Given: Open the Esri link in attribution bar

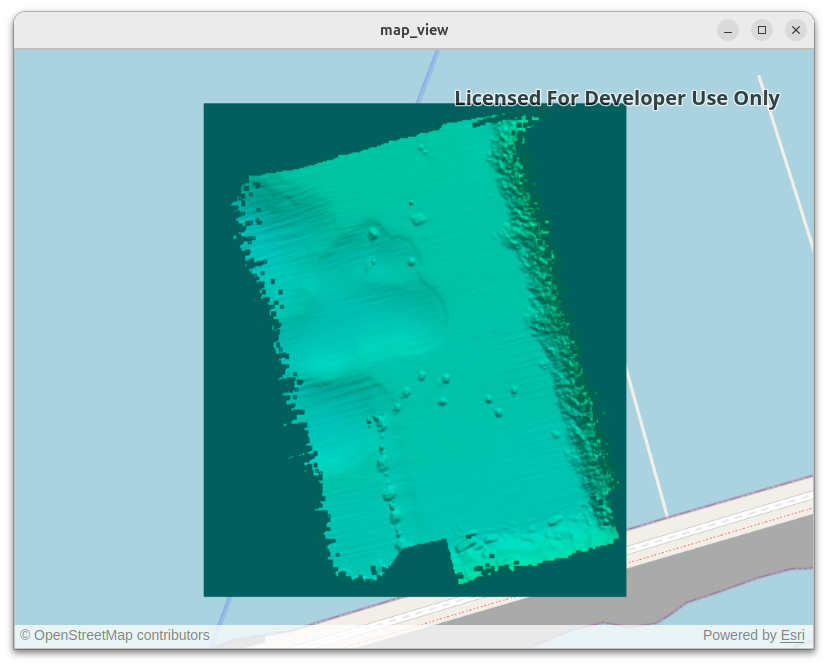Looking at the screenshot, I should pos(791,635).
